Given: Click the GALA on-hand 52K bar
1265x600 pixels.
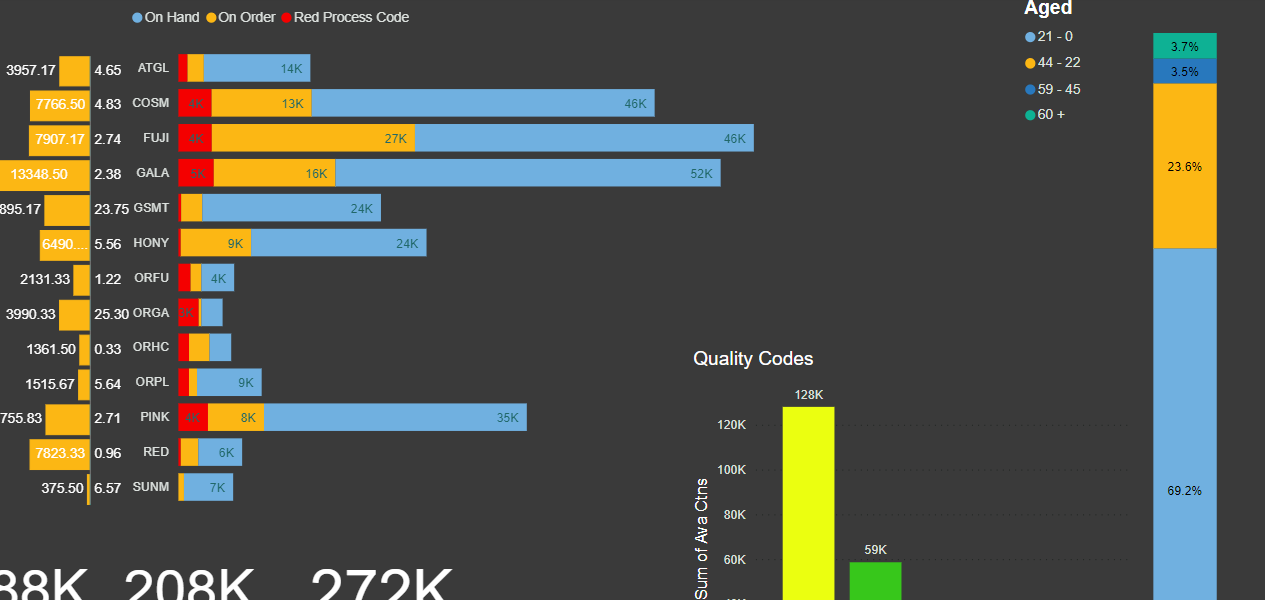Looking at the screenshot, I should point(528,173).
